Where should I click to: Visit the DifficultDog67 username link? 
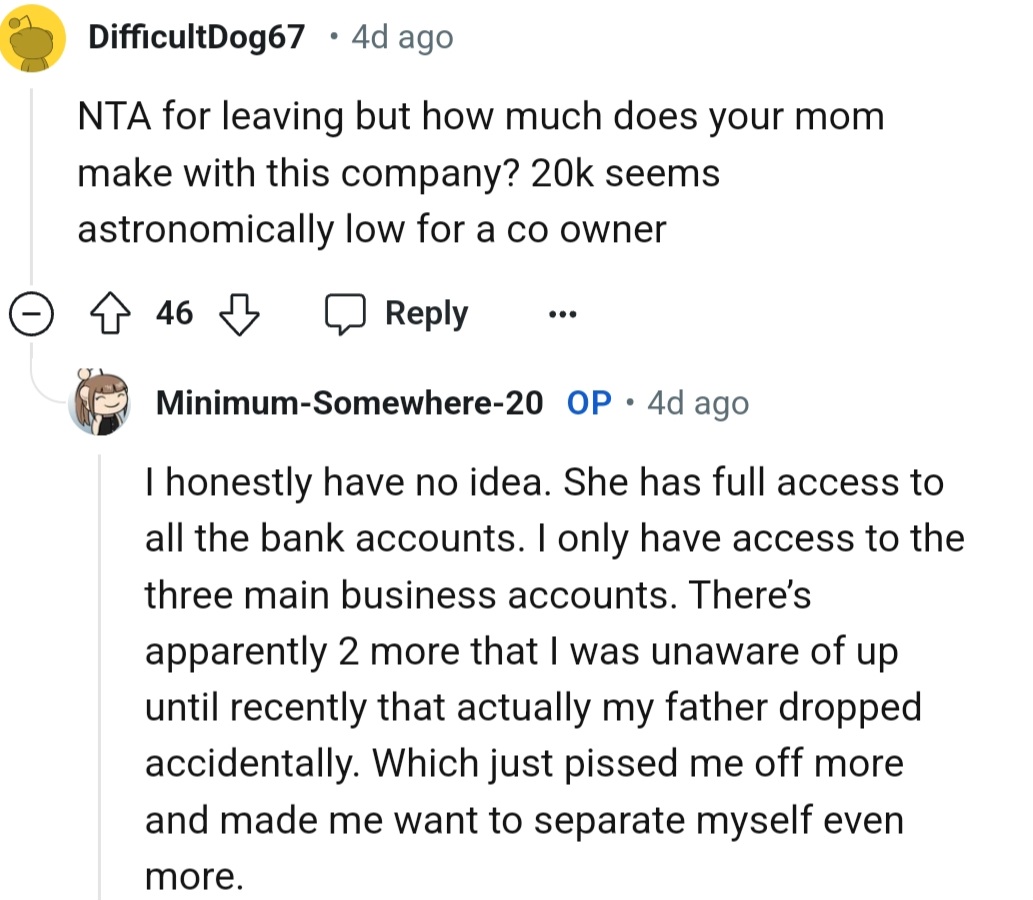(x=197, y=38)
